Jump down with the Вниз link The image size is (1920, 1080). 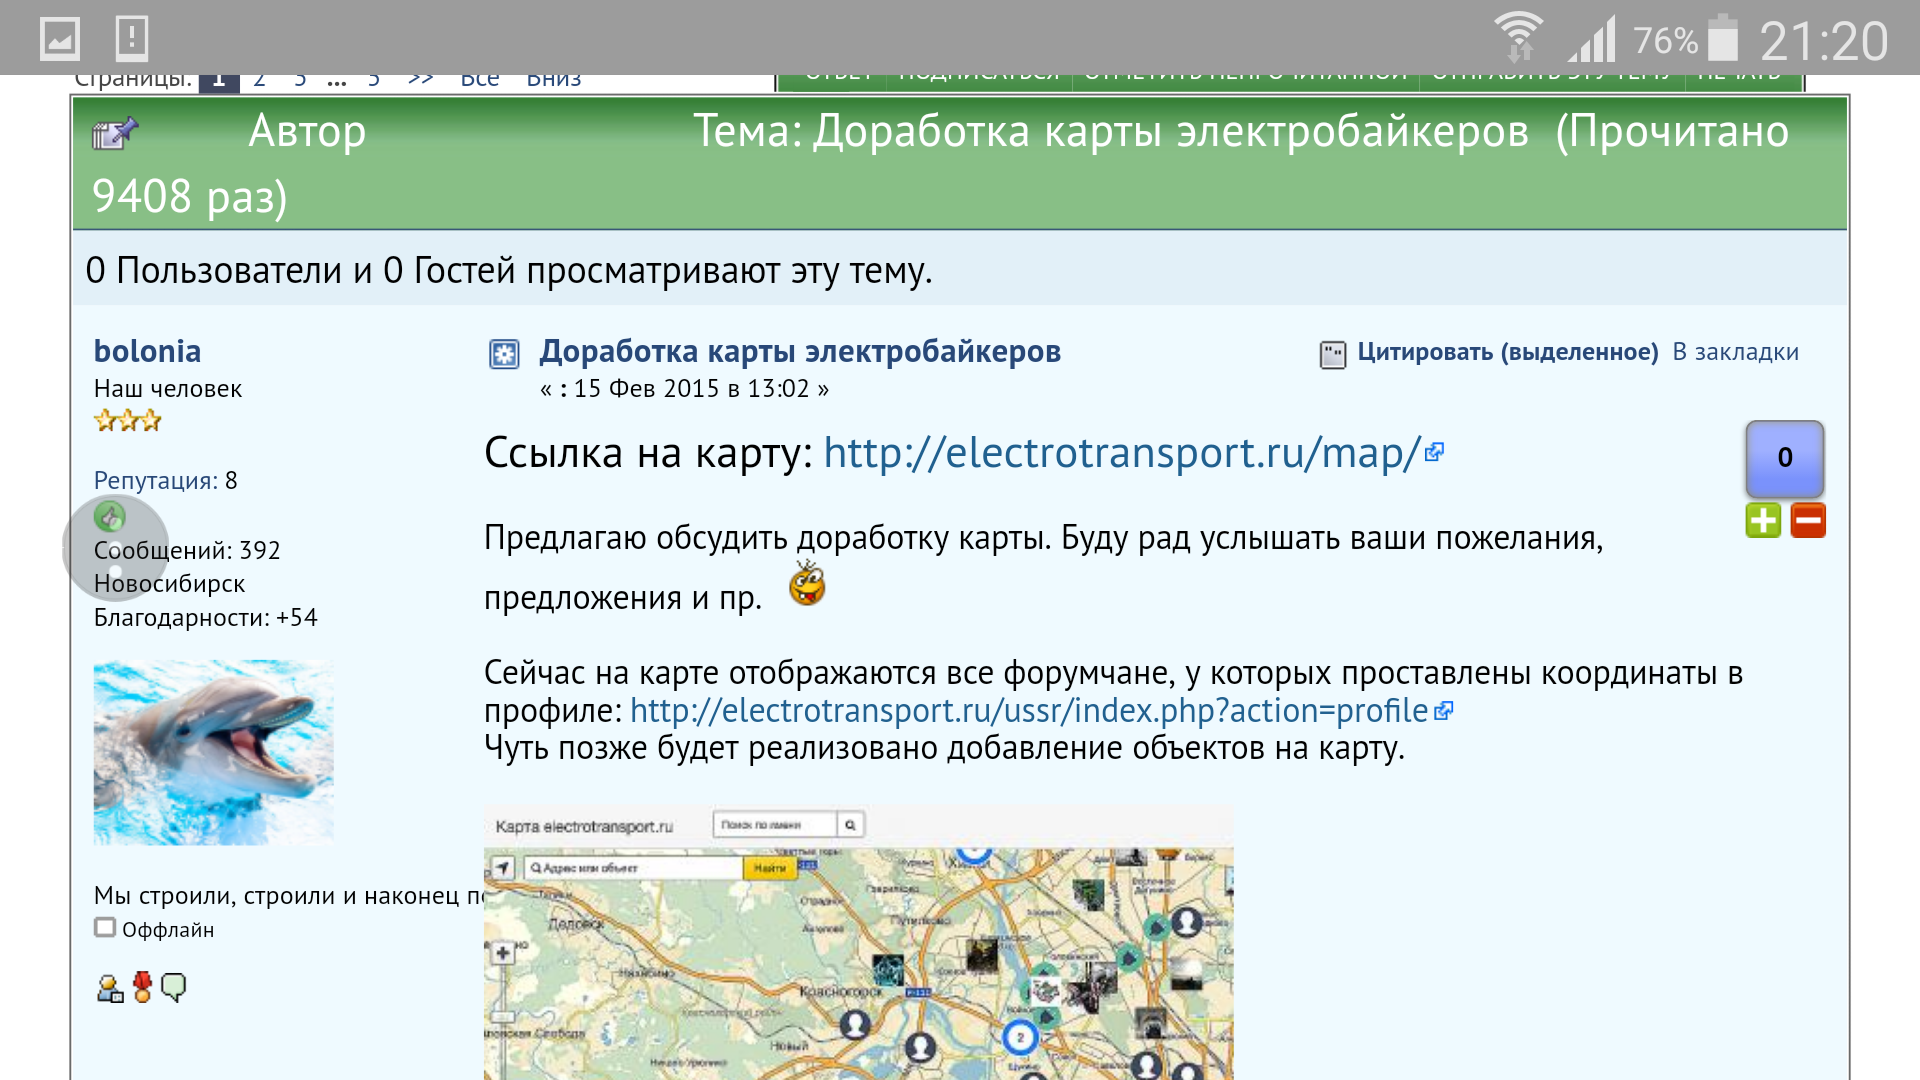[553, 80]
